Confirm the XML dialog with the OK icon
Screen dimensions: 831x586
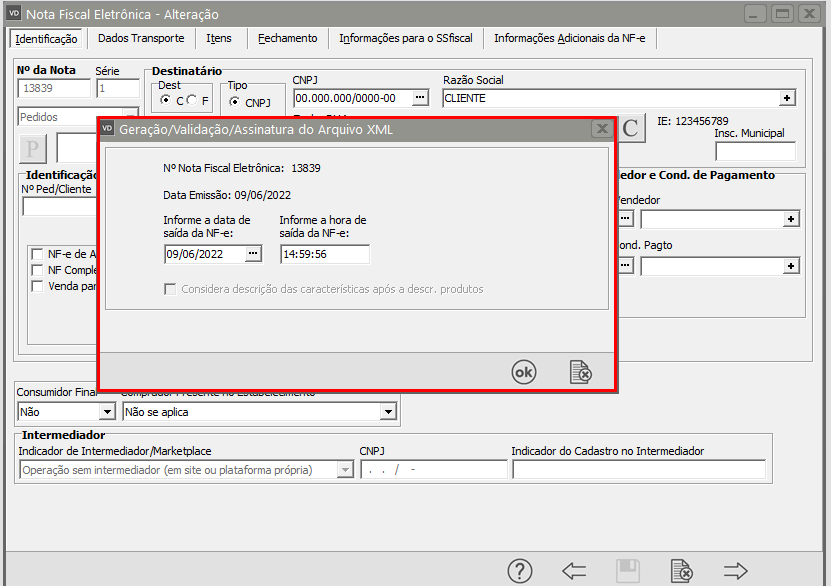tap(523, 372)
